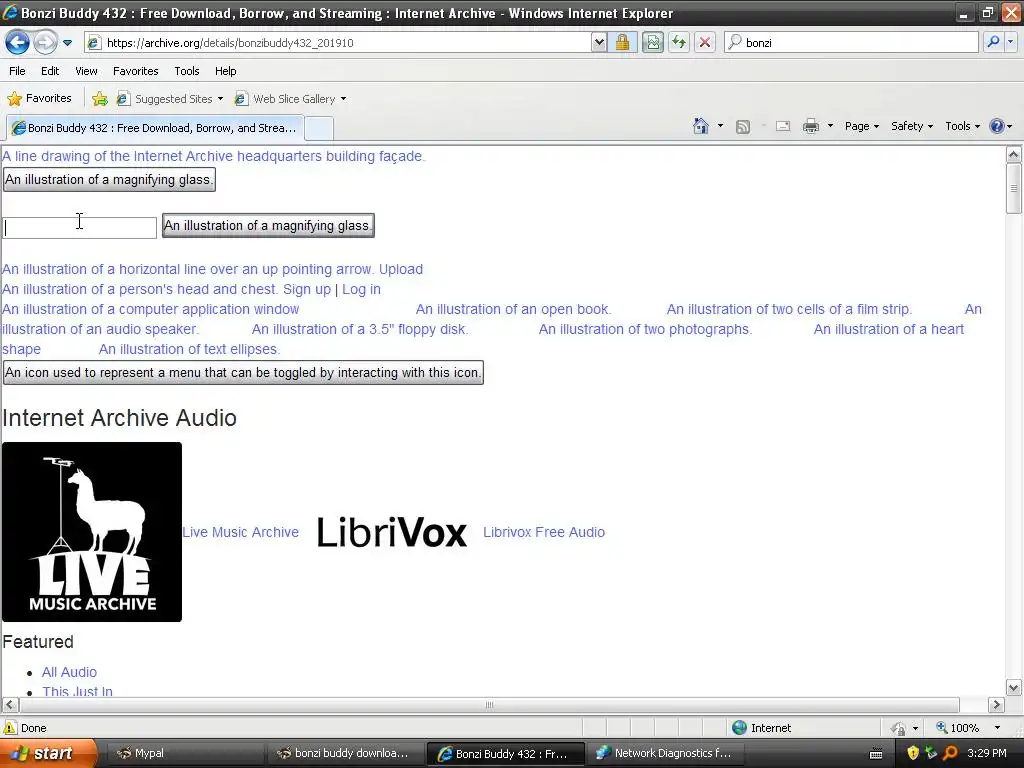Screen dimensions: 1024x768
Task: Click the LibriVox logo image
Action: pyautogui.click(x=392, y=532)
